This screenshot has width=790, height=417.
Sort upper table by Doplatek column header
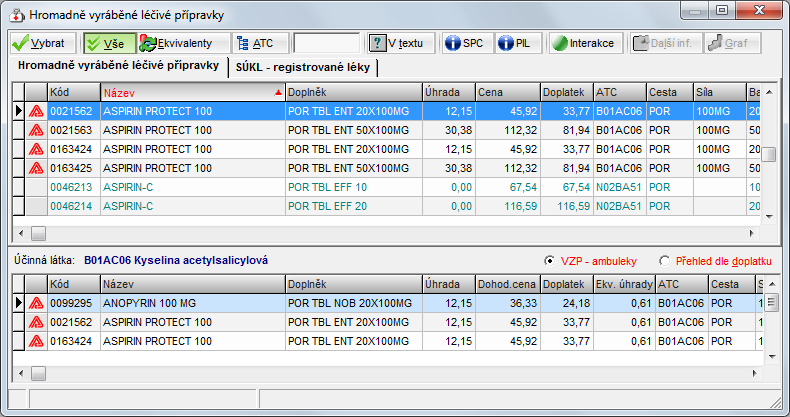[567, 92]
